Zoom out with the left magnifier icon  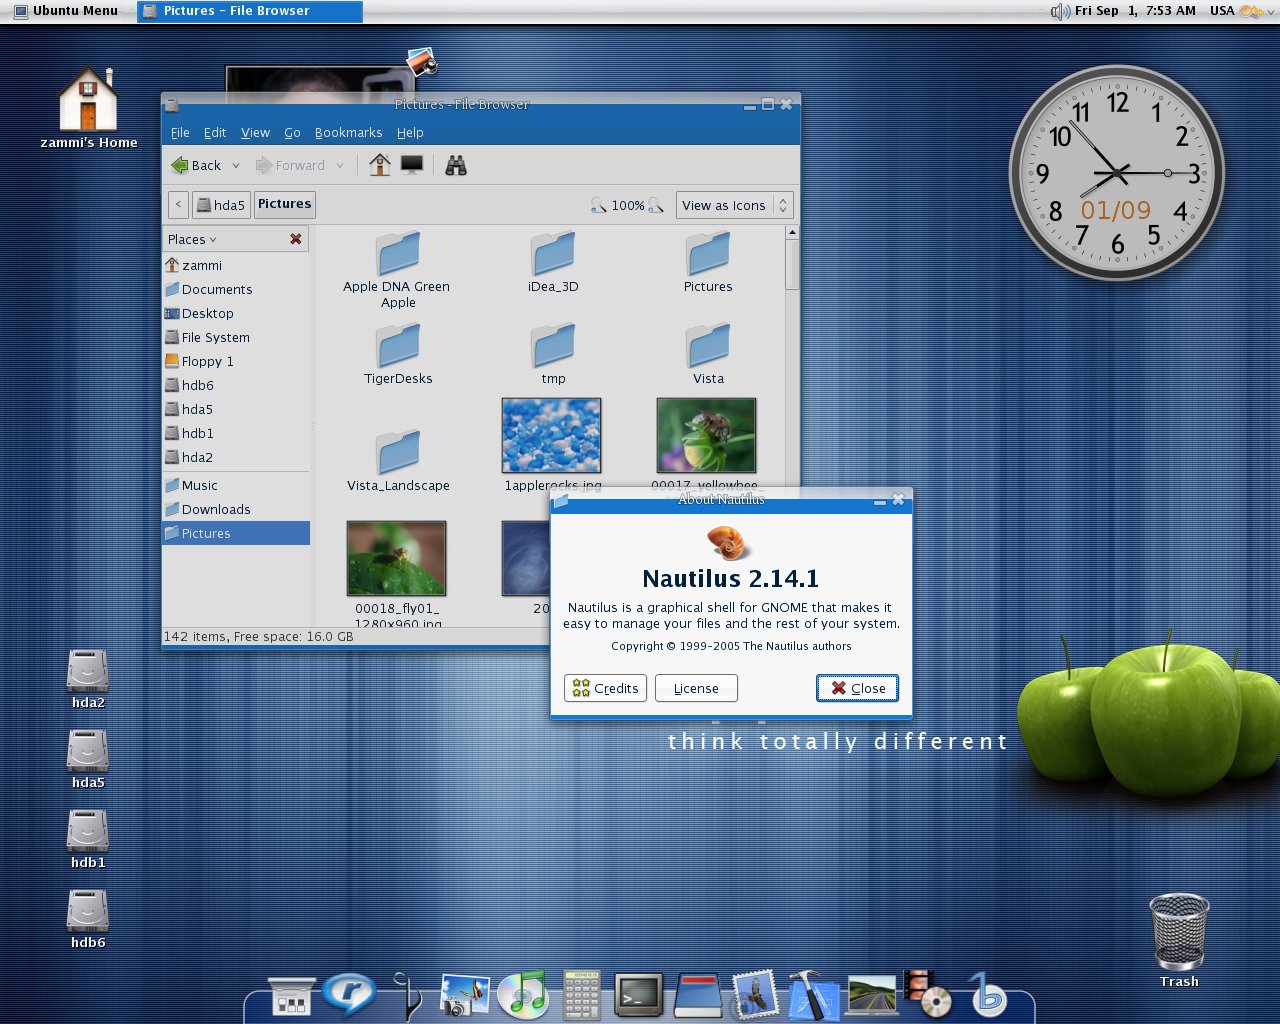click(598, 205)
